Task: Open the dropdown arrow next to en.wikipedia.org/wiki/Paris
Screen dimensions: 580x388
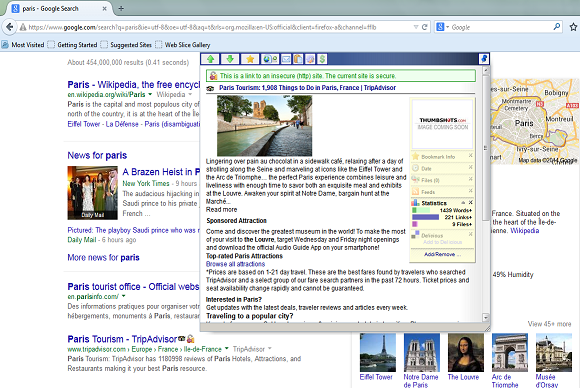Action: 150,94
